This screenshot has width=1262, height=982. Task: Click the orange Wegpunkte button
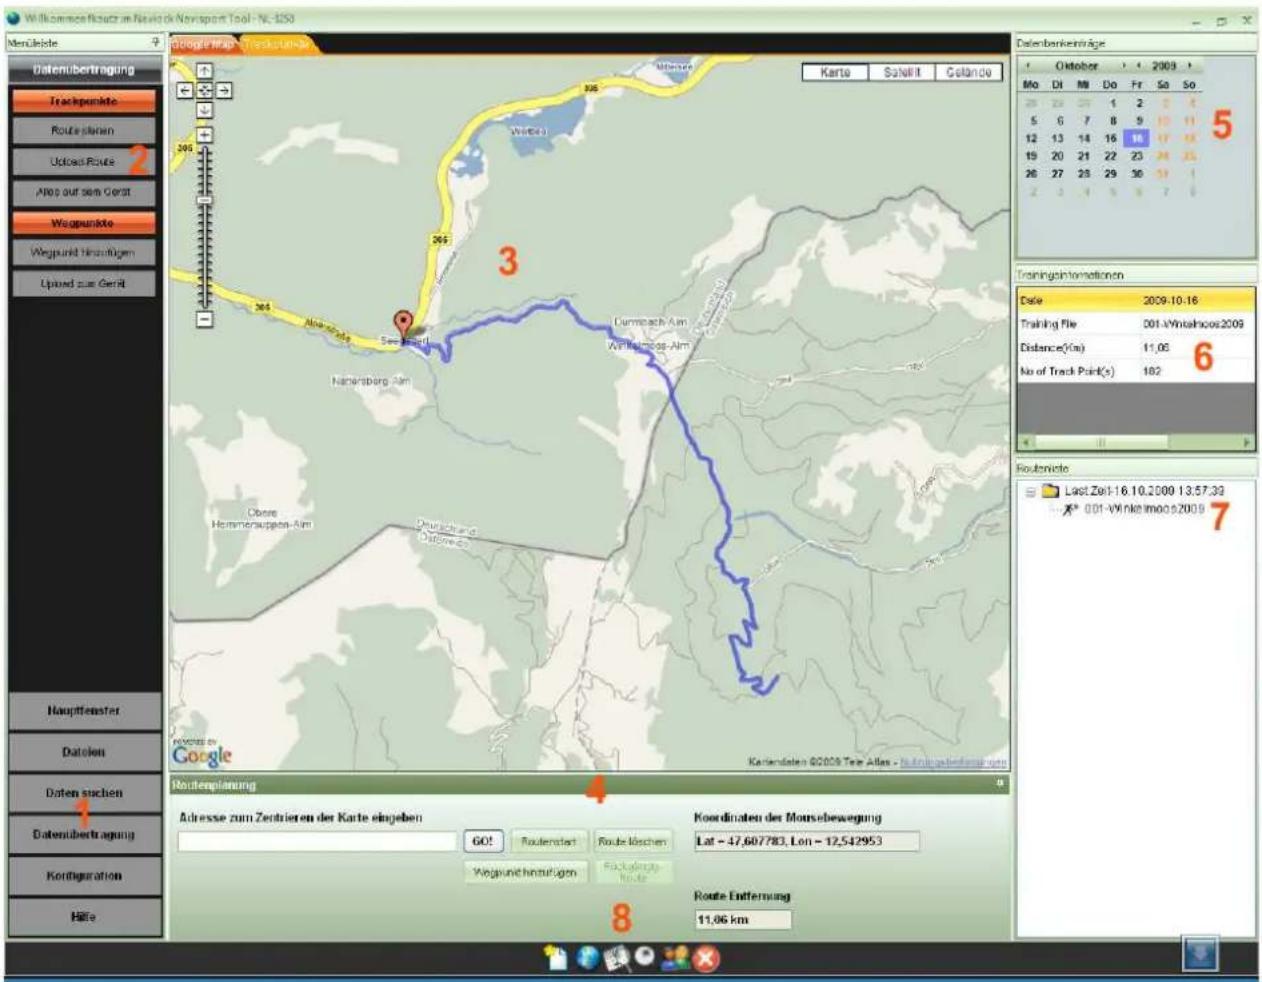click(84, 223)
